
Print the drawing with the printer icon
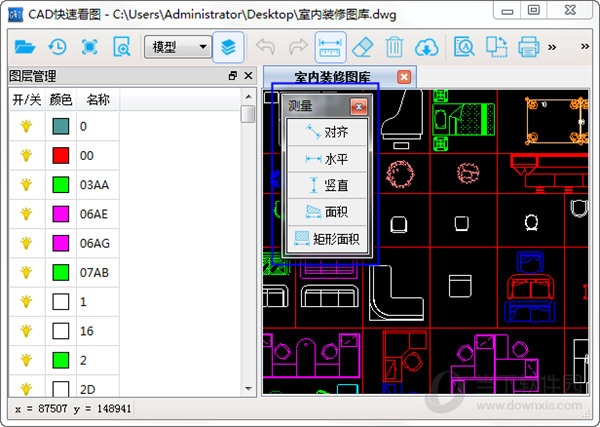point(528,47)
